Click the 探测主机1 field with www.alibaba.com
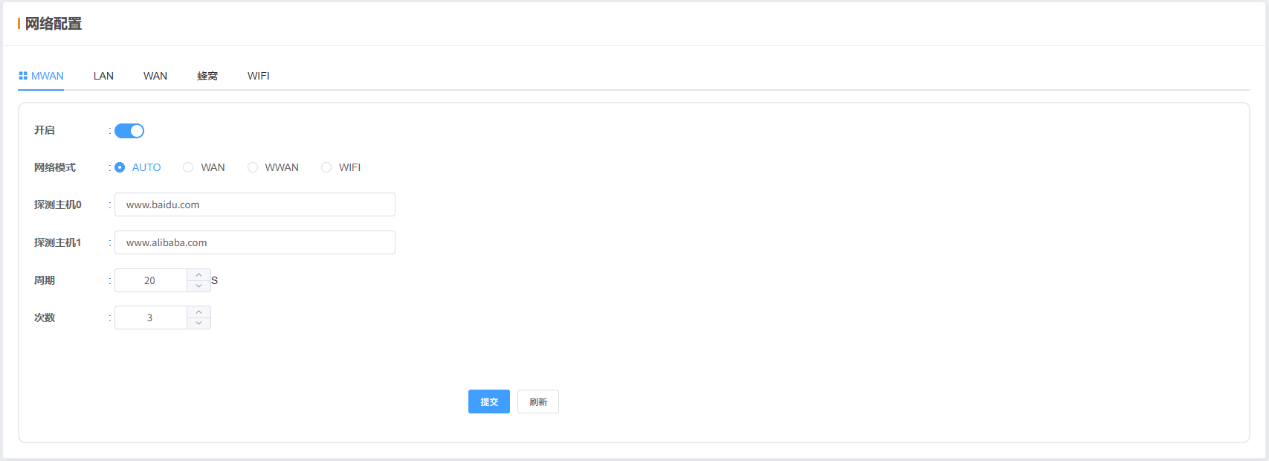The width and height of the screenshot is (1269, 461). coord(255,242)
